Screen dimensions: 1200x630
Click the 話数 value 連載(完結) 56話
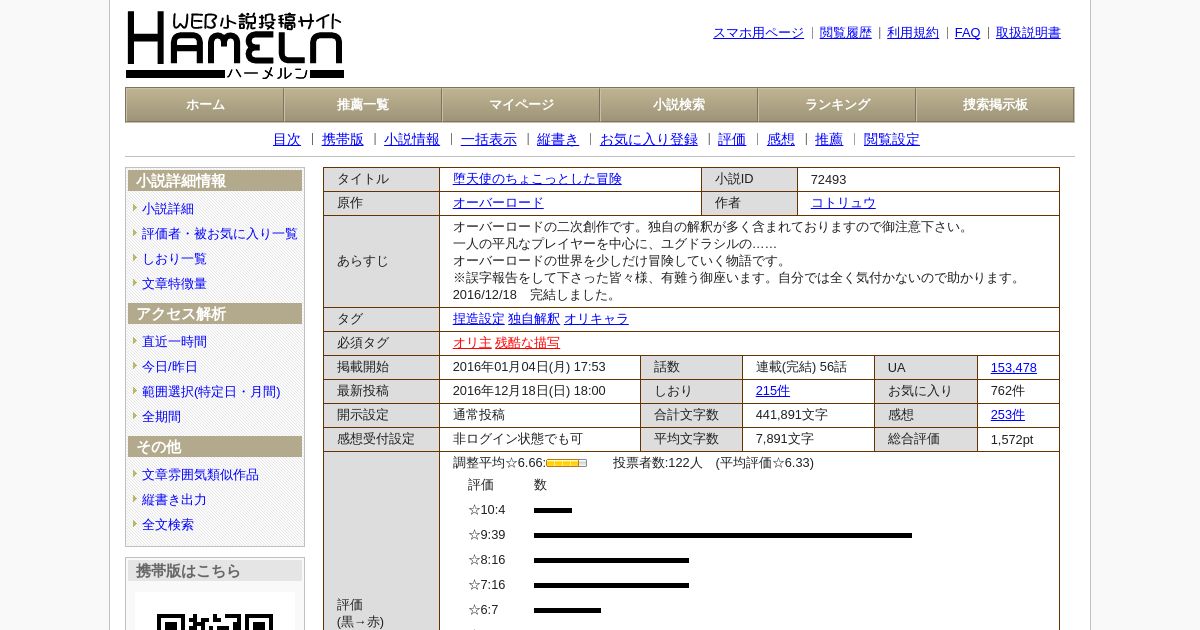[802, 368]
